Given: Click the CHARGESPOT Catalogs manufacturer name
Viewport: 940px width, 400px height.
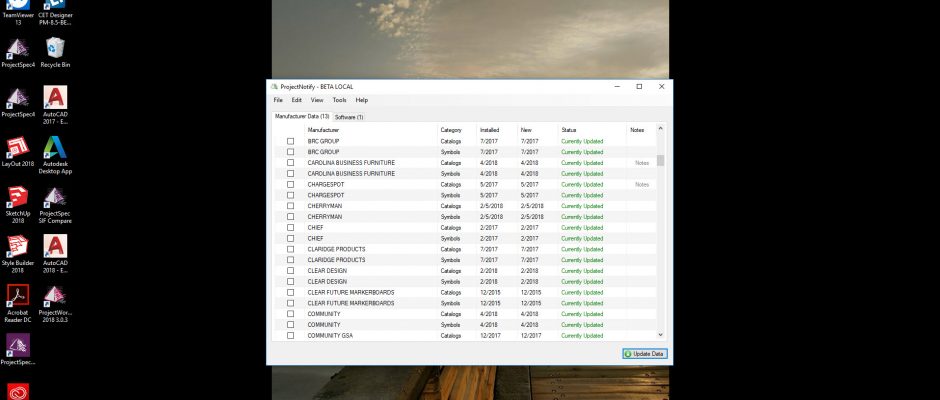Looking at the screenshot, I should coord(326,185).
